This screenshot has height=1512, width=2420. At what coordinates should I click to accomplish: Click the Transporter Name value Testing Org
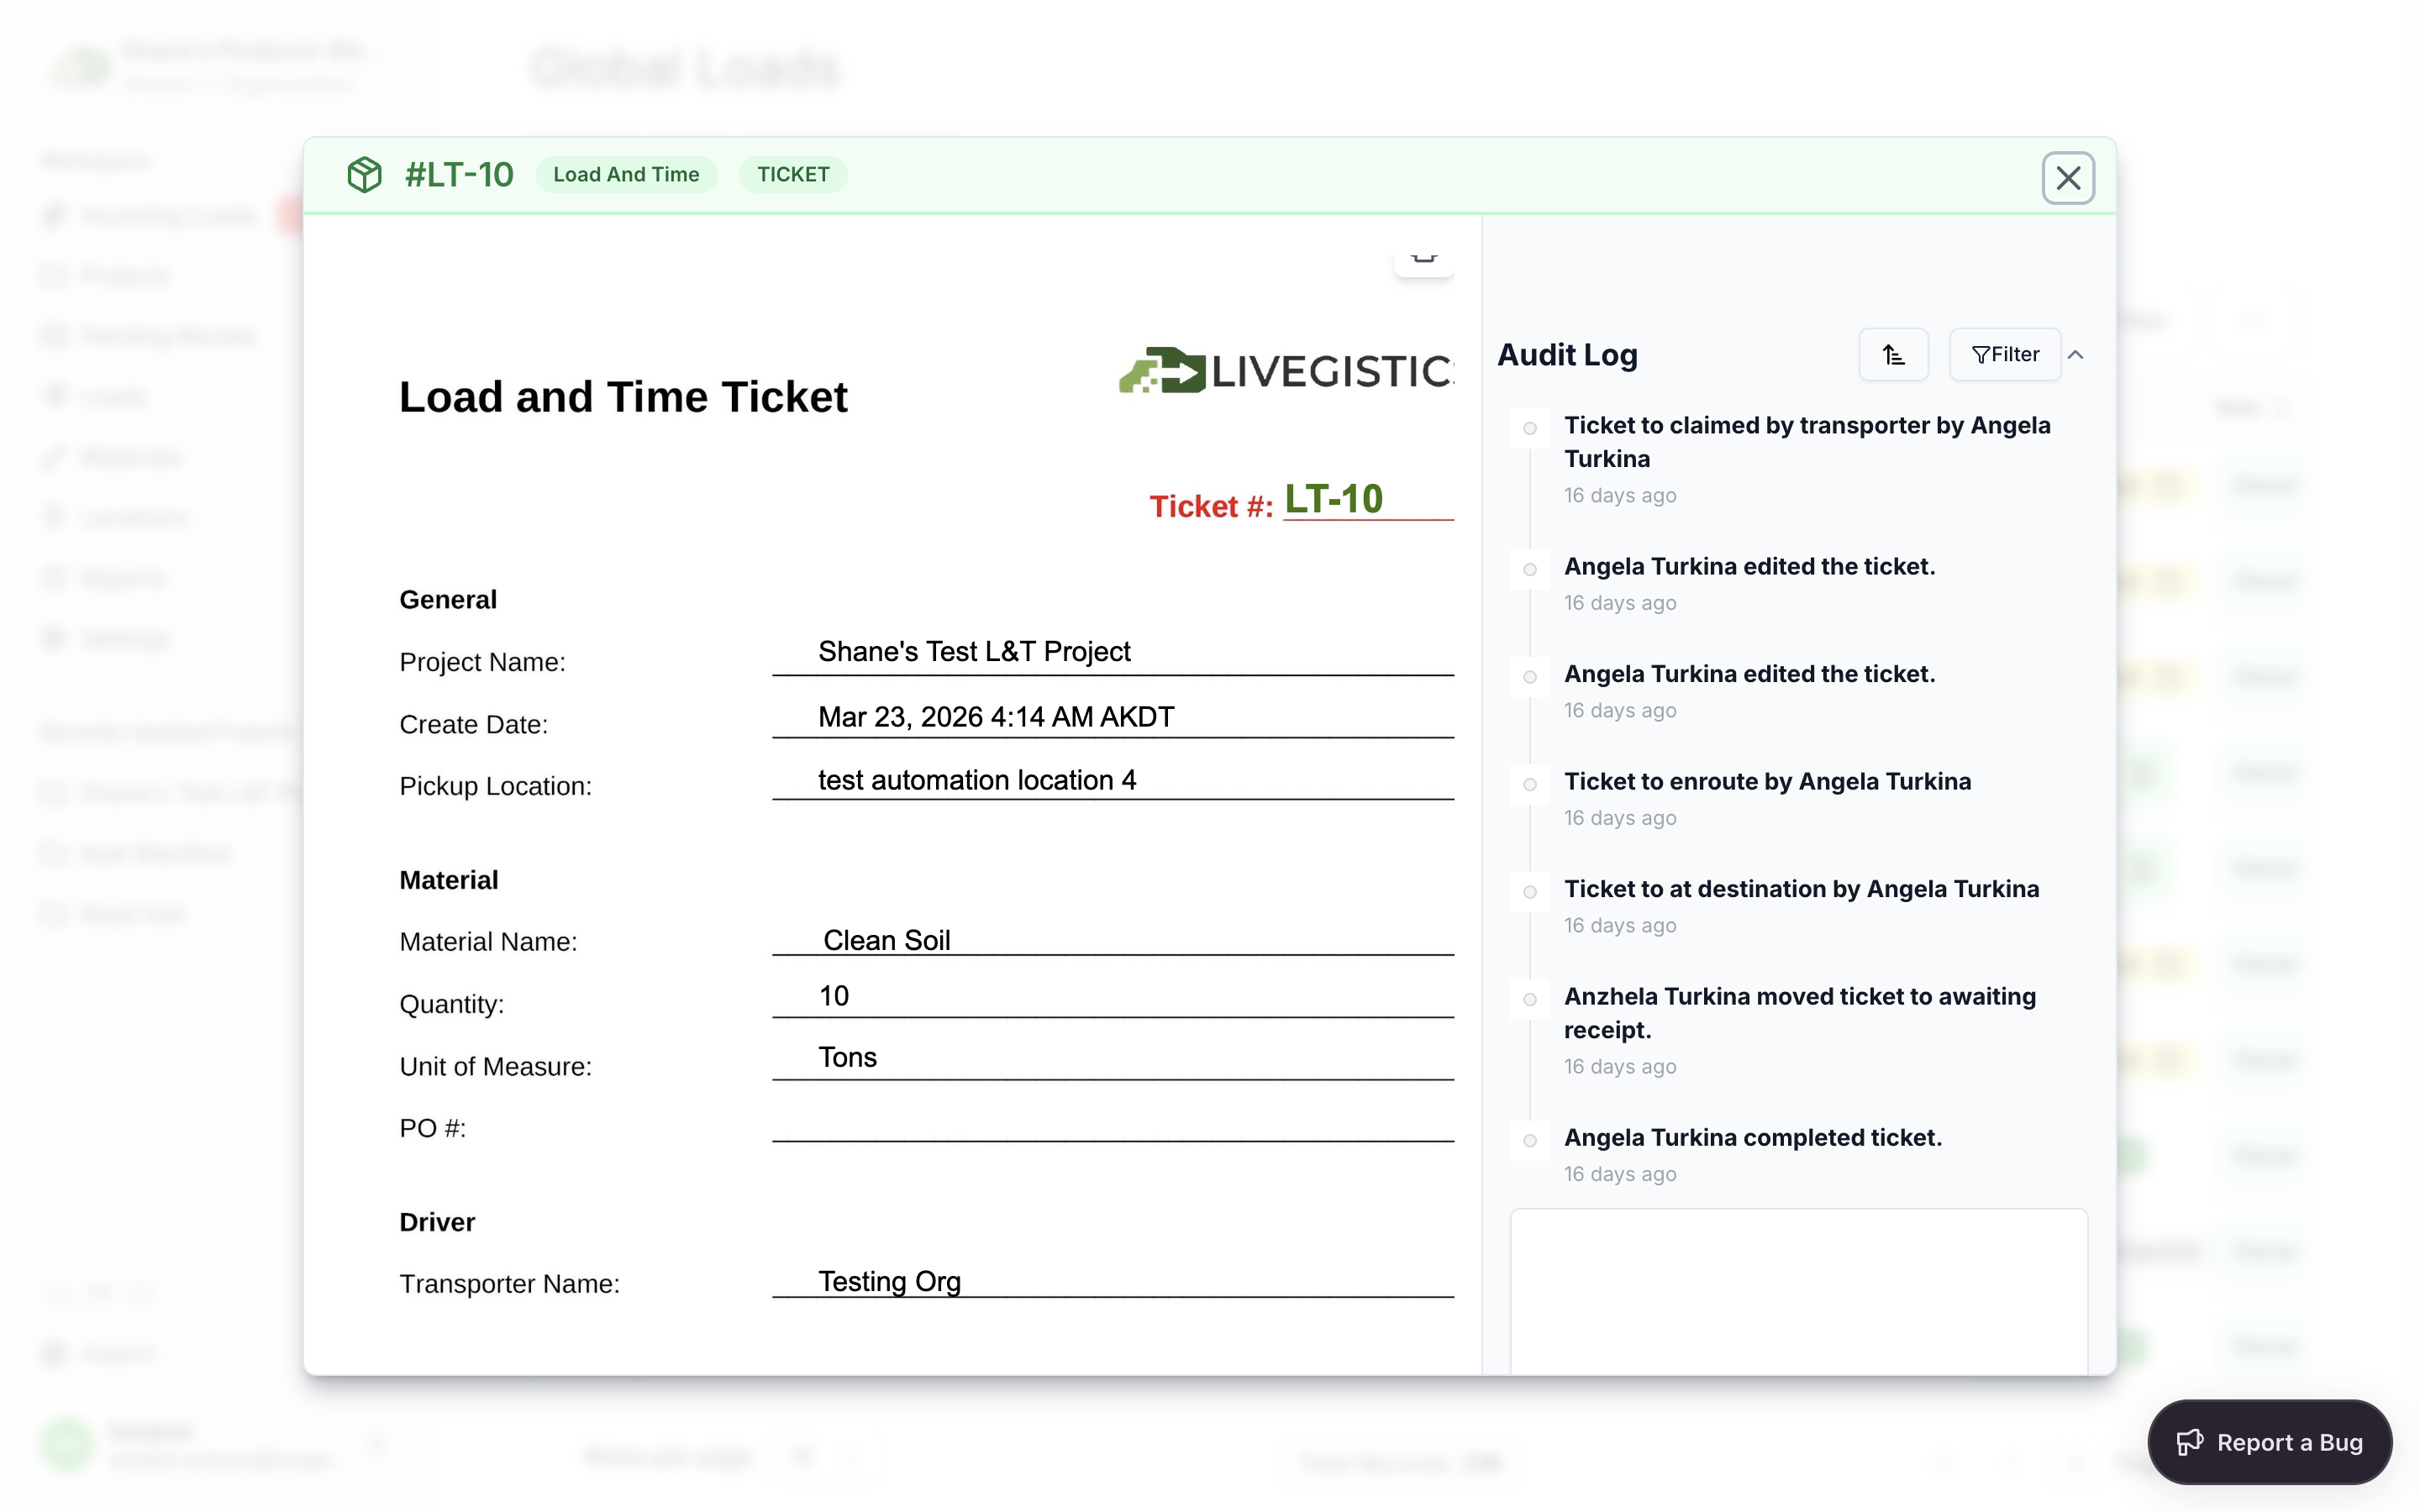889,1281
